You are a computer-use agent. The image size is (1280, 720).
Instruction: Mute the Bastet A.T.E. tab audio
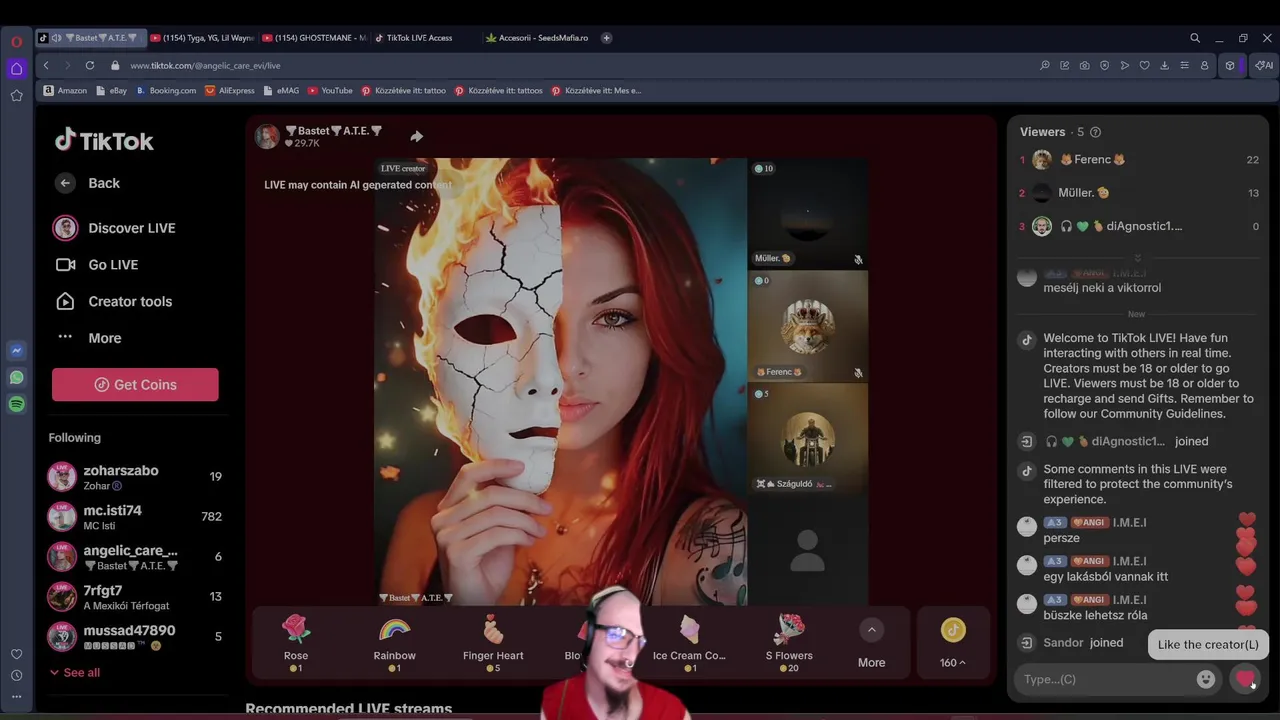pos(57,38)
